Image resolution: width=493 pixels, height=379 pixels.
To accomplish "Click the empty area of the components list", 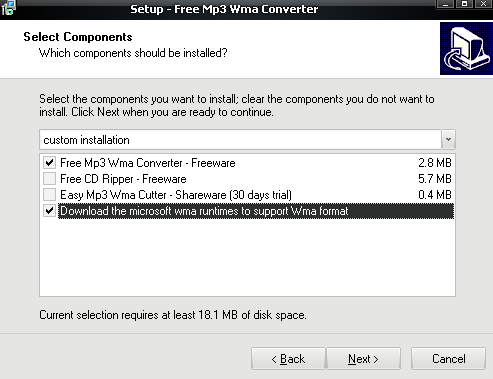I will coord(247,257).
